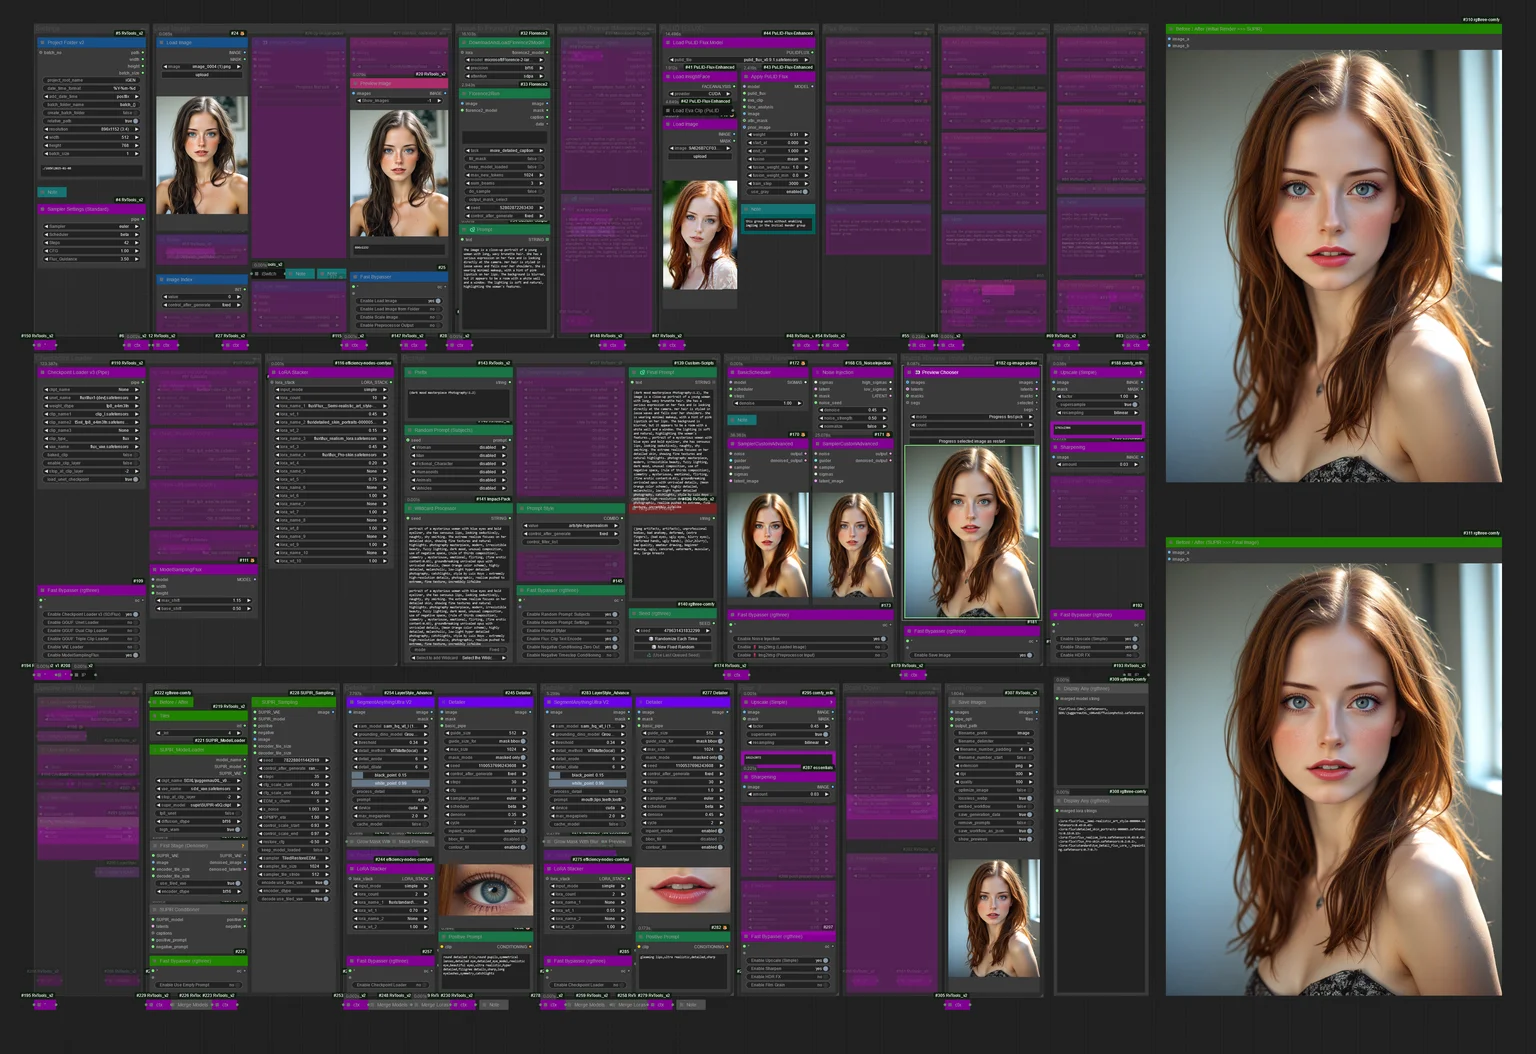Open the unet_name combo in Checkpoint Loader v3
Image resolution: width=1536 pixels, height=1054 pixels.
[x=92, y=397]
